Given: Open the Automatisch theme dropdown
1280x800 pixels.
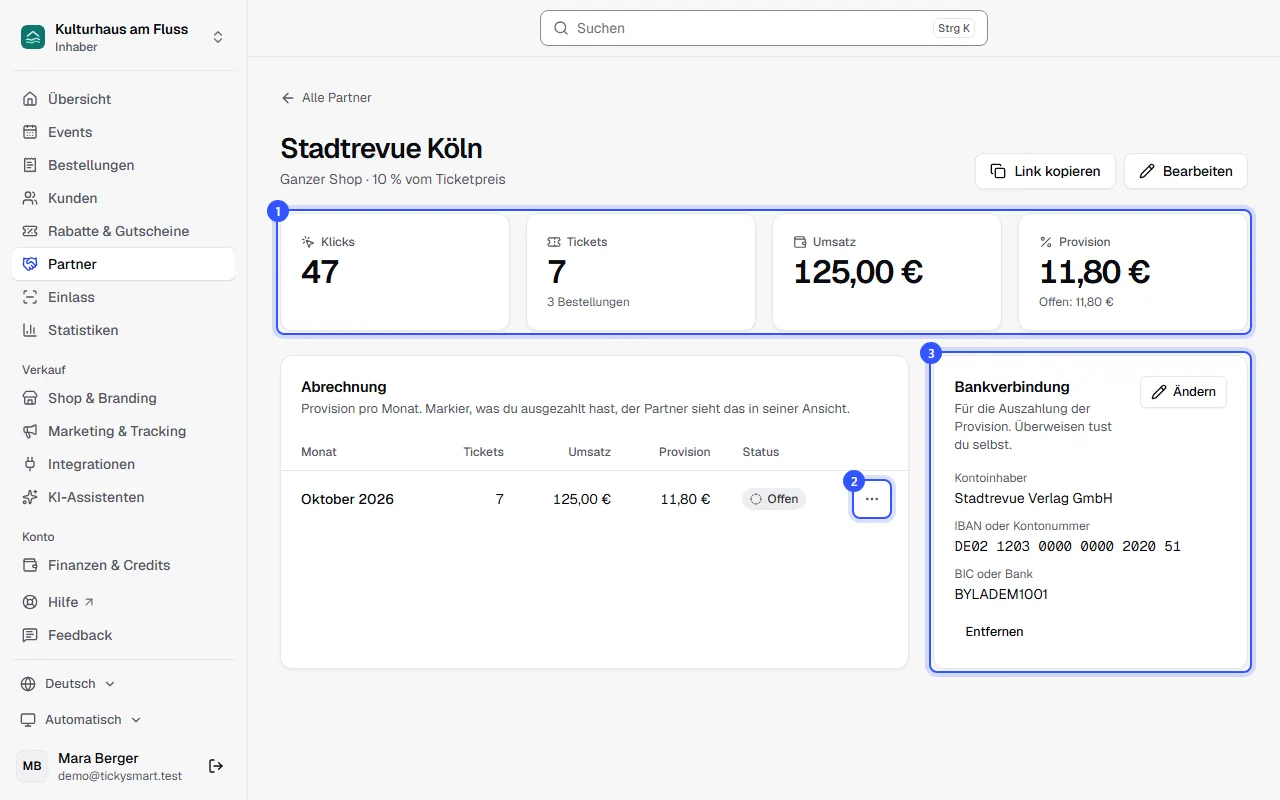Looking at the screenshot, I should (x=81, y=720).
